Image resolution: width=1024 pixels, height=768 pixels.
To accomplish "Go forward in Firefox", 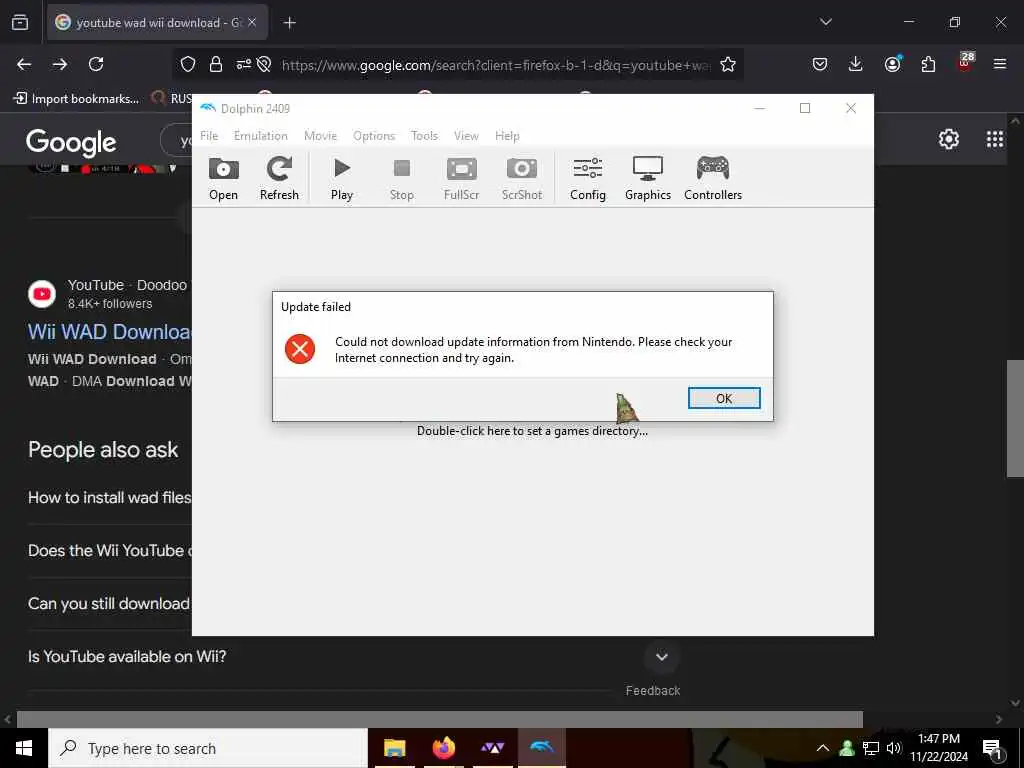I will [x=60, y=64].
